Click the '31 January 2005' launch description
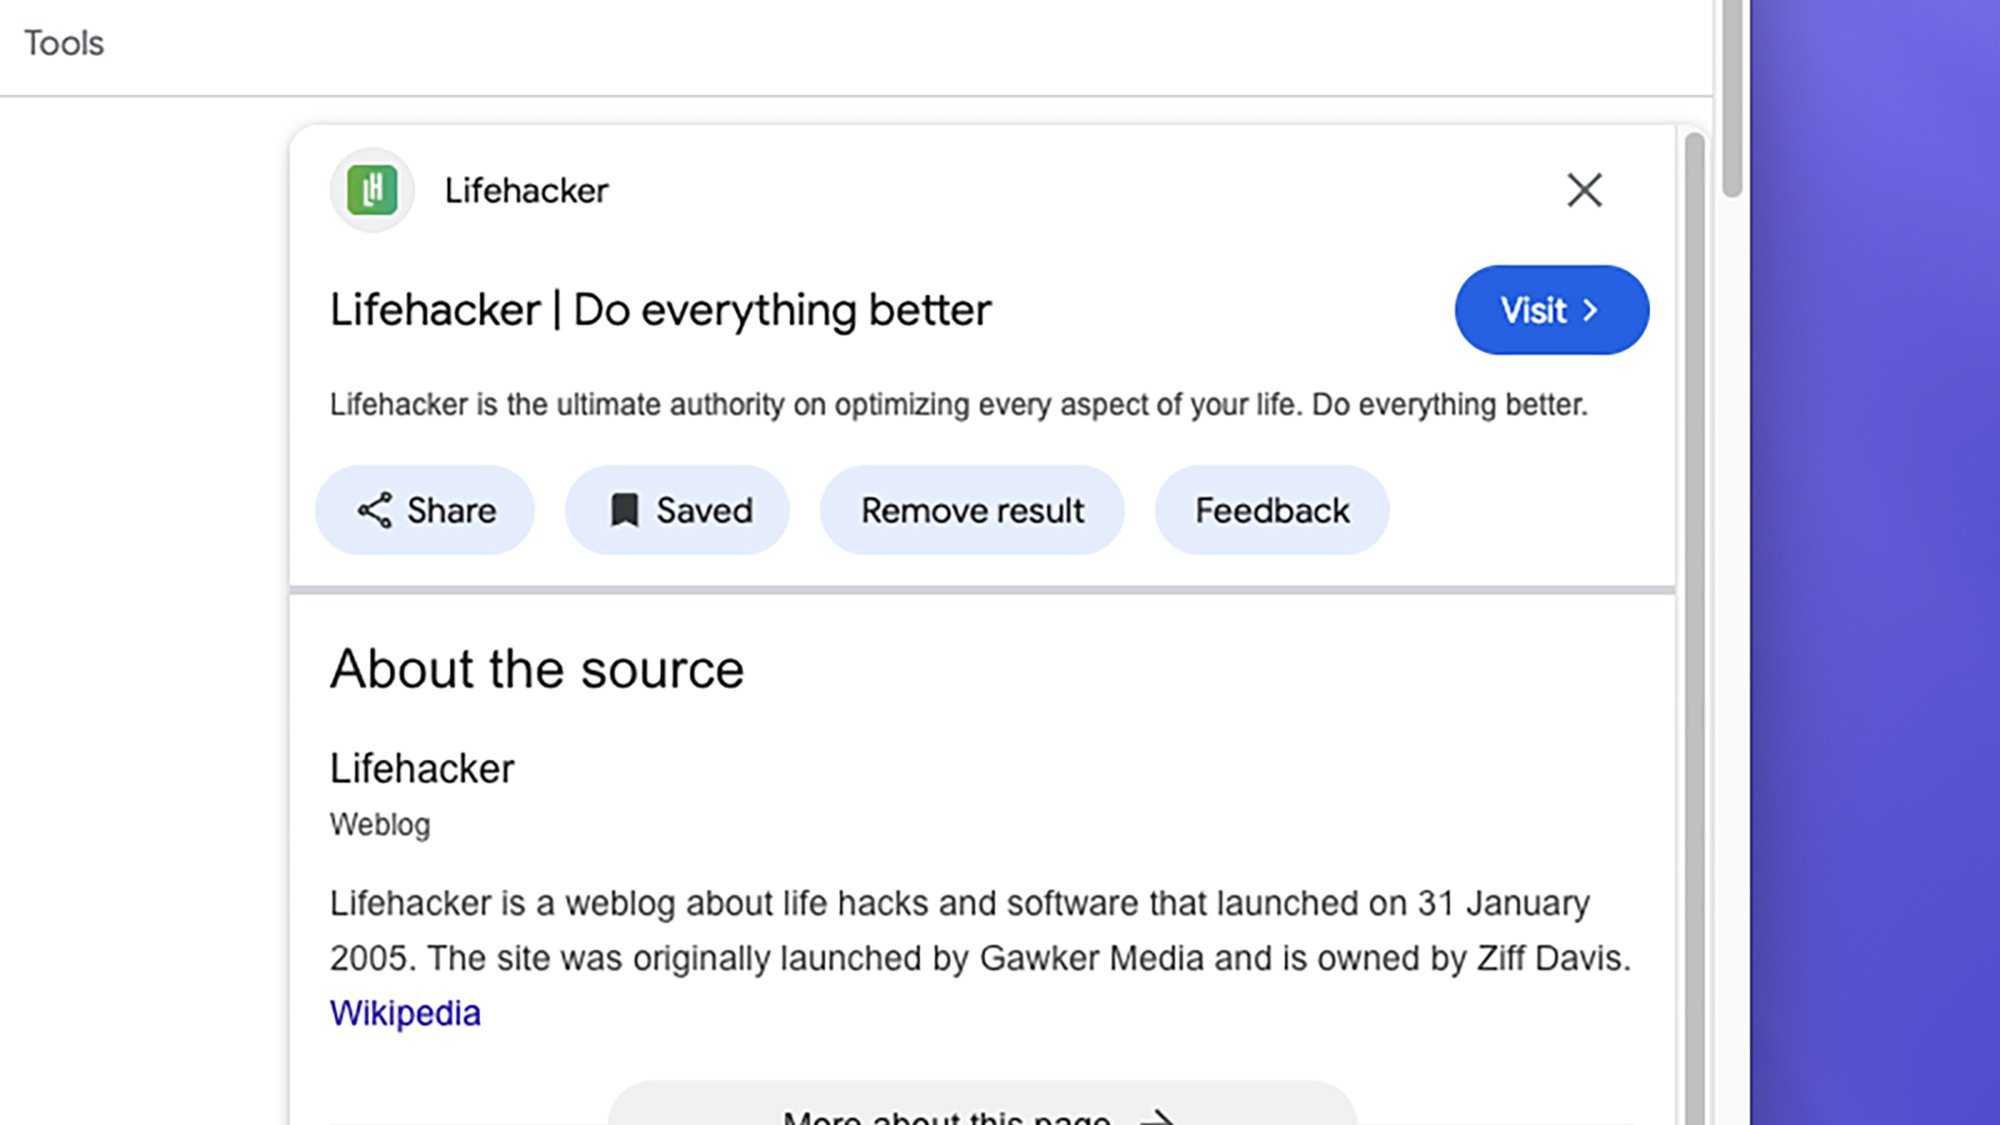The width and height of the screenshot is (2000, 1125). coord(980,931)
